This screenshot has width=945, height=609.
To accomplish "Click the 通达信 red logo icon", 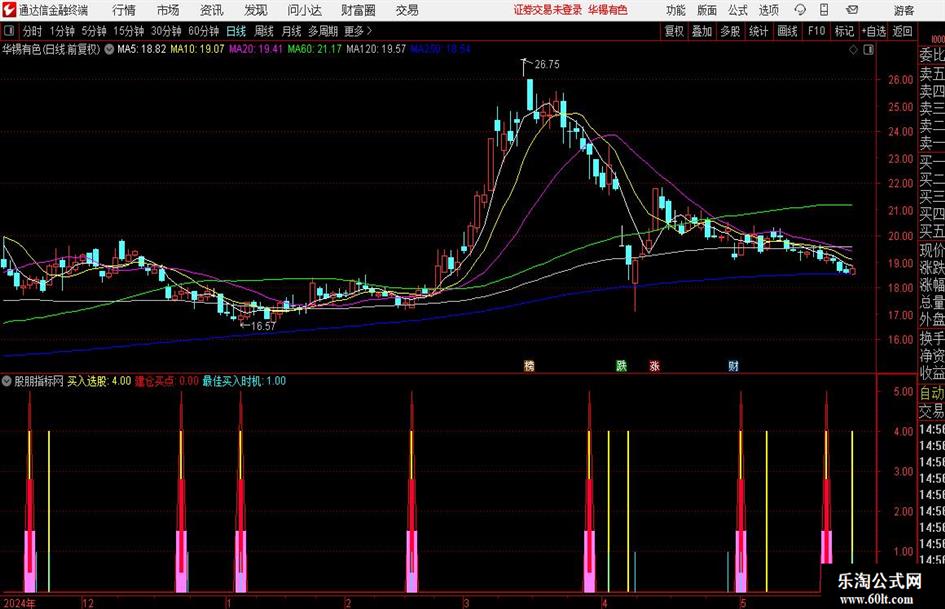I will [x=8, y=10].
